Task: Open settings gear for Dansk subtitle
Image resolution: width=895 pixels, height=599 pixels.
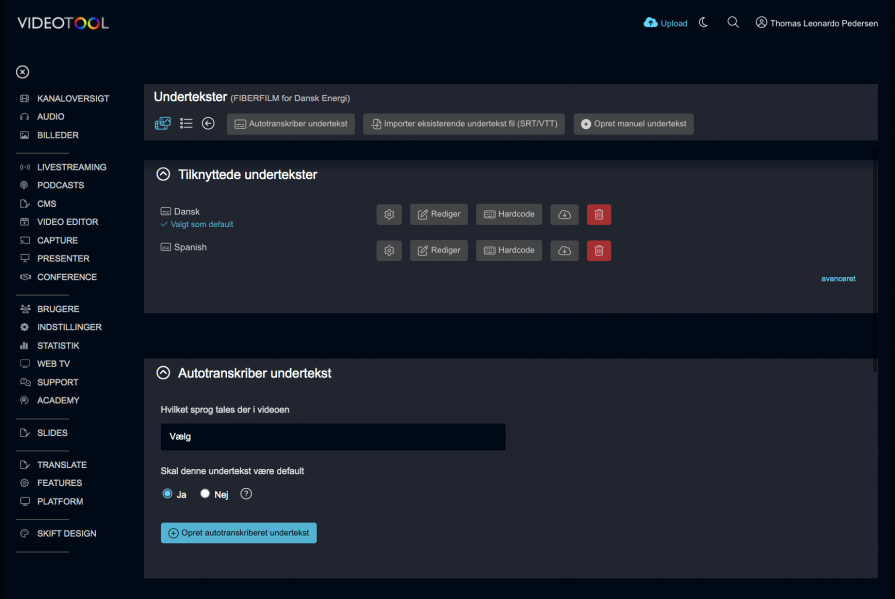Action: tap(389, 214)
